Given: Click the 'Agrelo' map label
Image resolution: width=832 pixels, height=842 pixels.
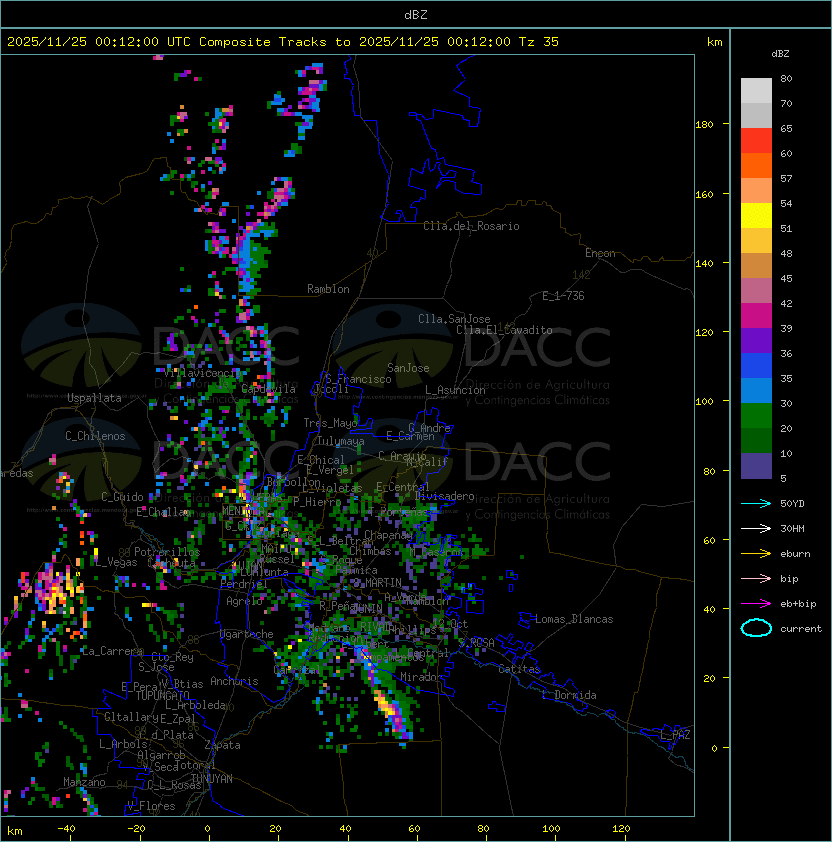Looking at the screenshot, I should 244,601.
